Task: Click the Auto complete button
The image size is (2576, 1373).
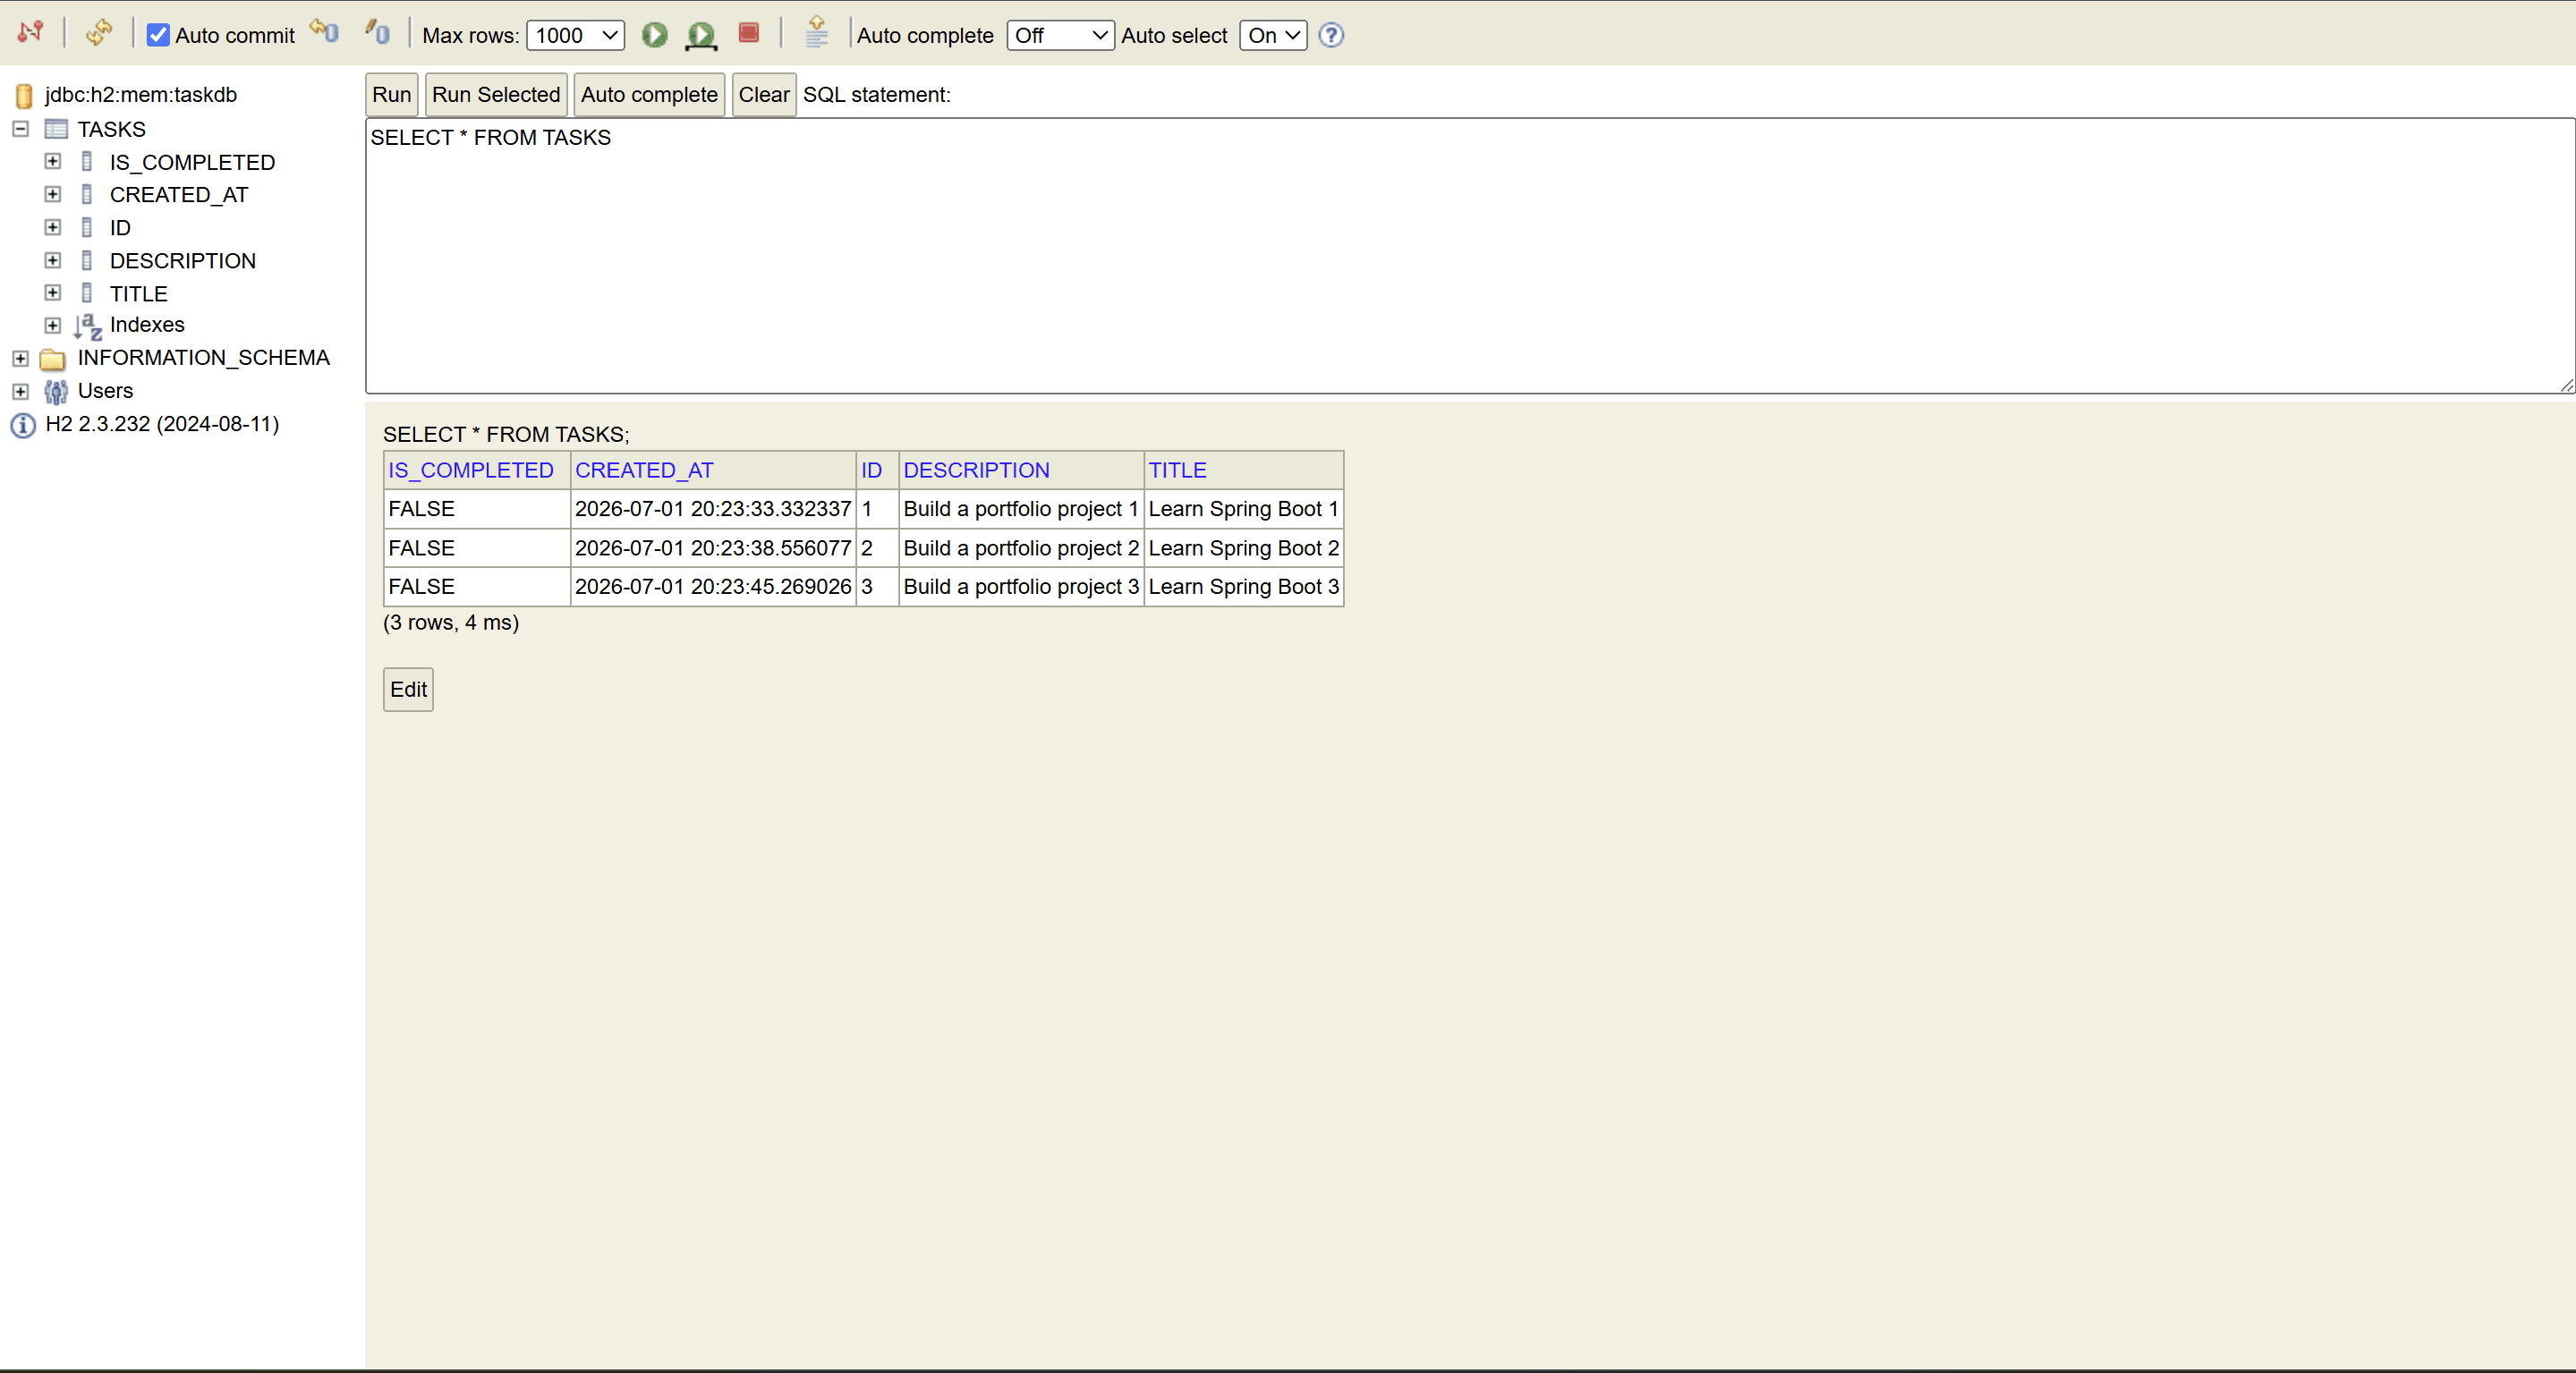Action: pyautogui.click(x=649, y=94)
